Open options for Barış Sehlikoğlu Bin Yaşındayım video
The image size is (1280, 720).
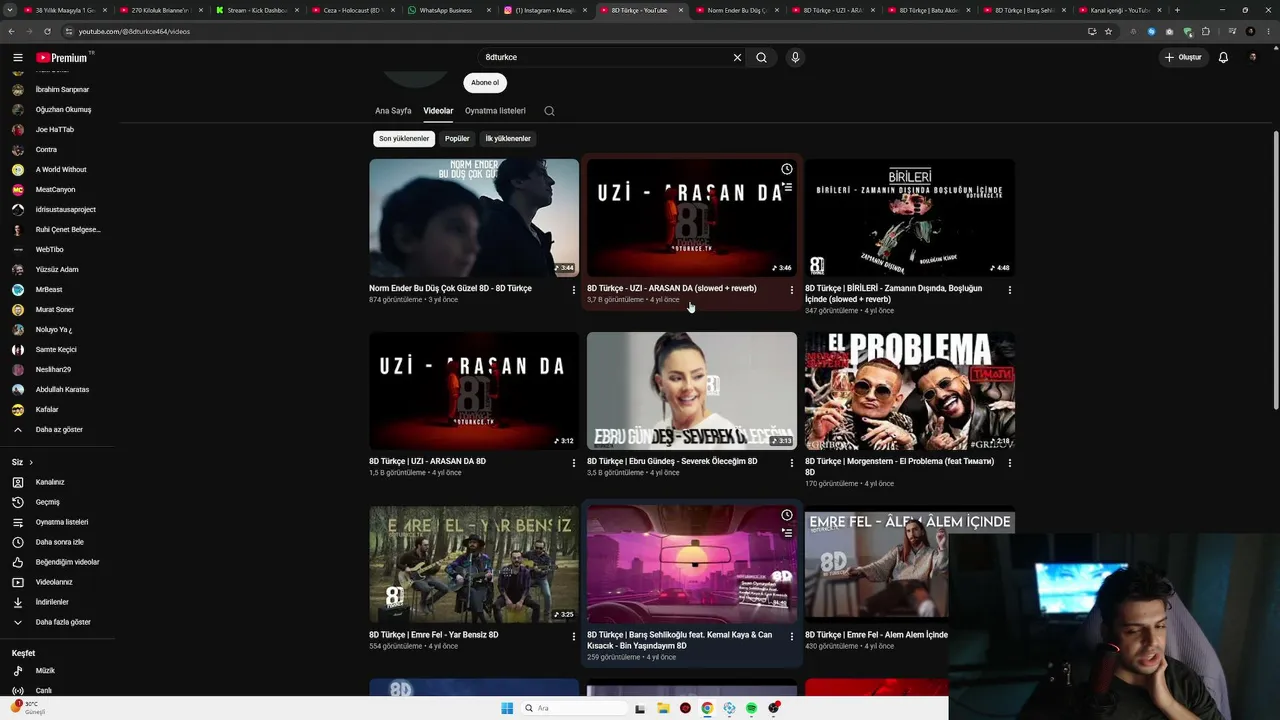(792, 636)
